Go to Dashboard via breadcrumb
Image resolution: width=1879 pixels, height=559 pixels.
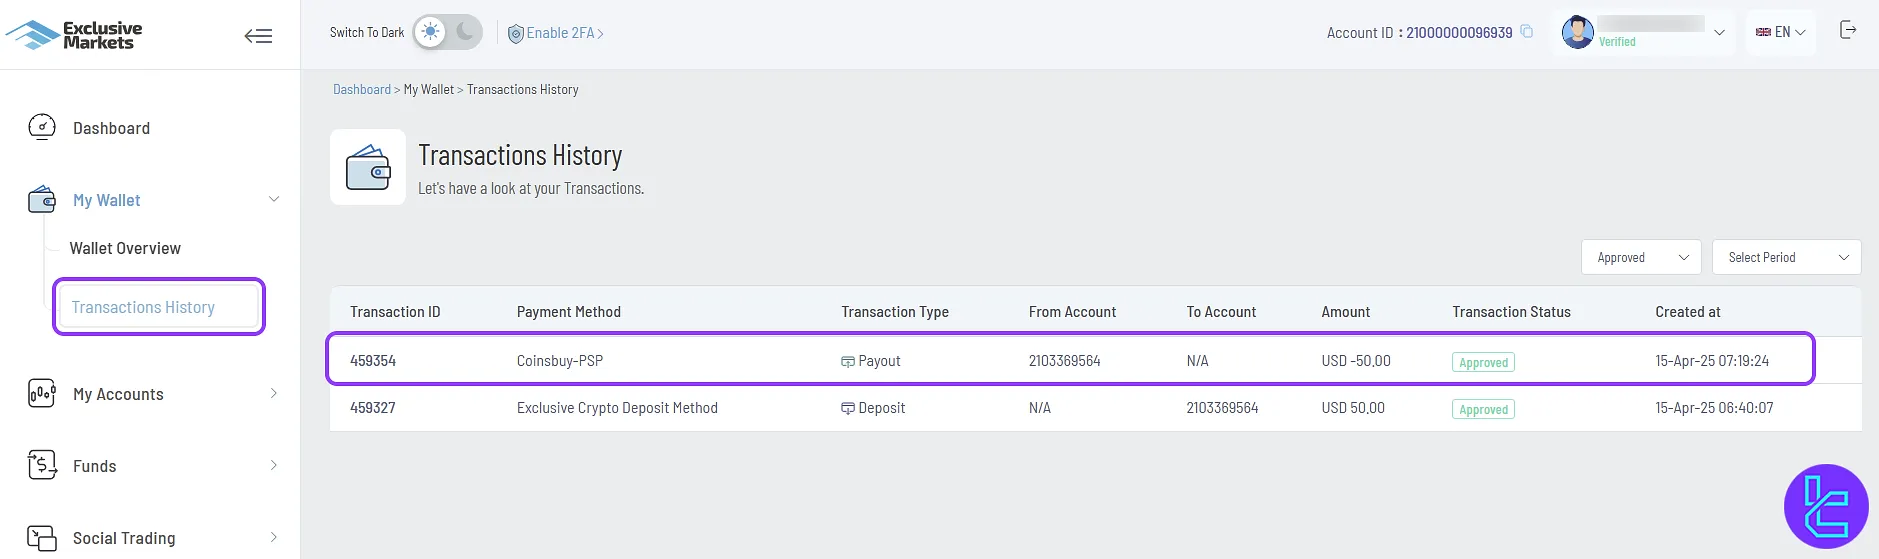[362, 89]
